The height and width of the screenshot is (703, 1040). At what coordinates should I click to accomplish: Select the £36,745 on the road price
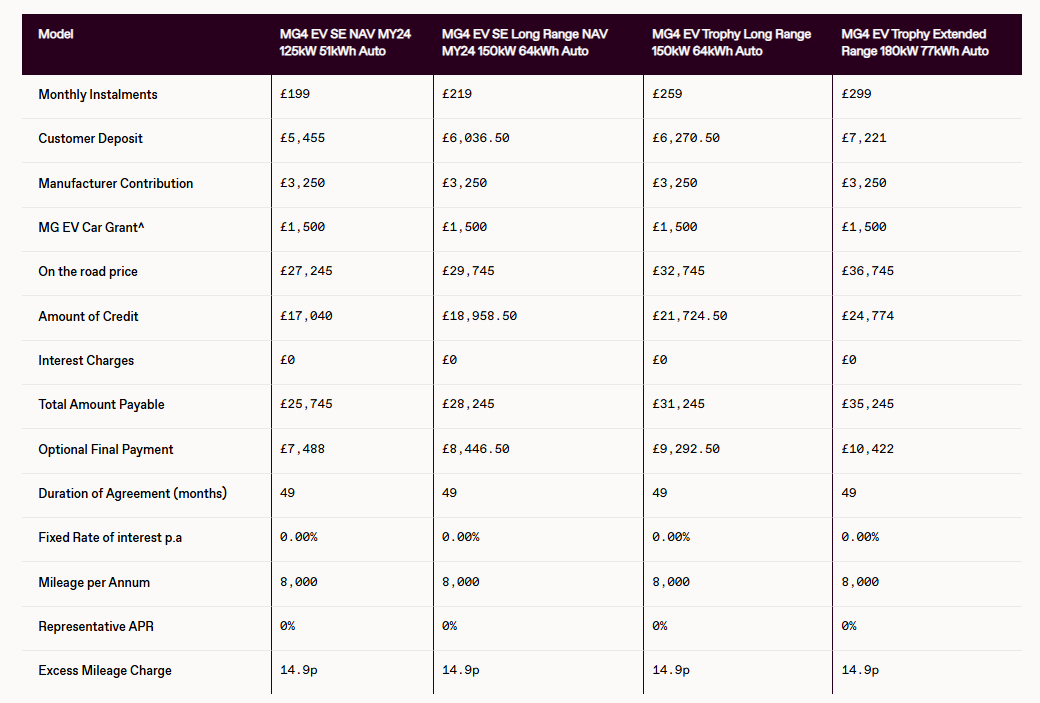(867, 272)
